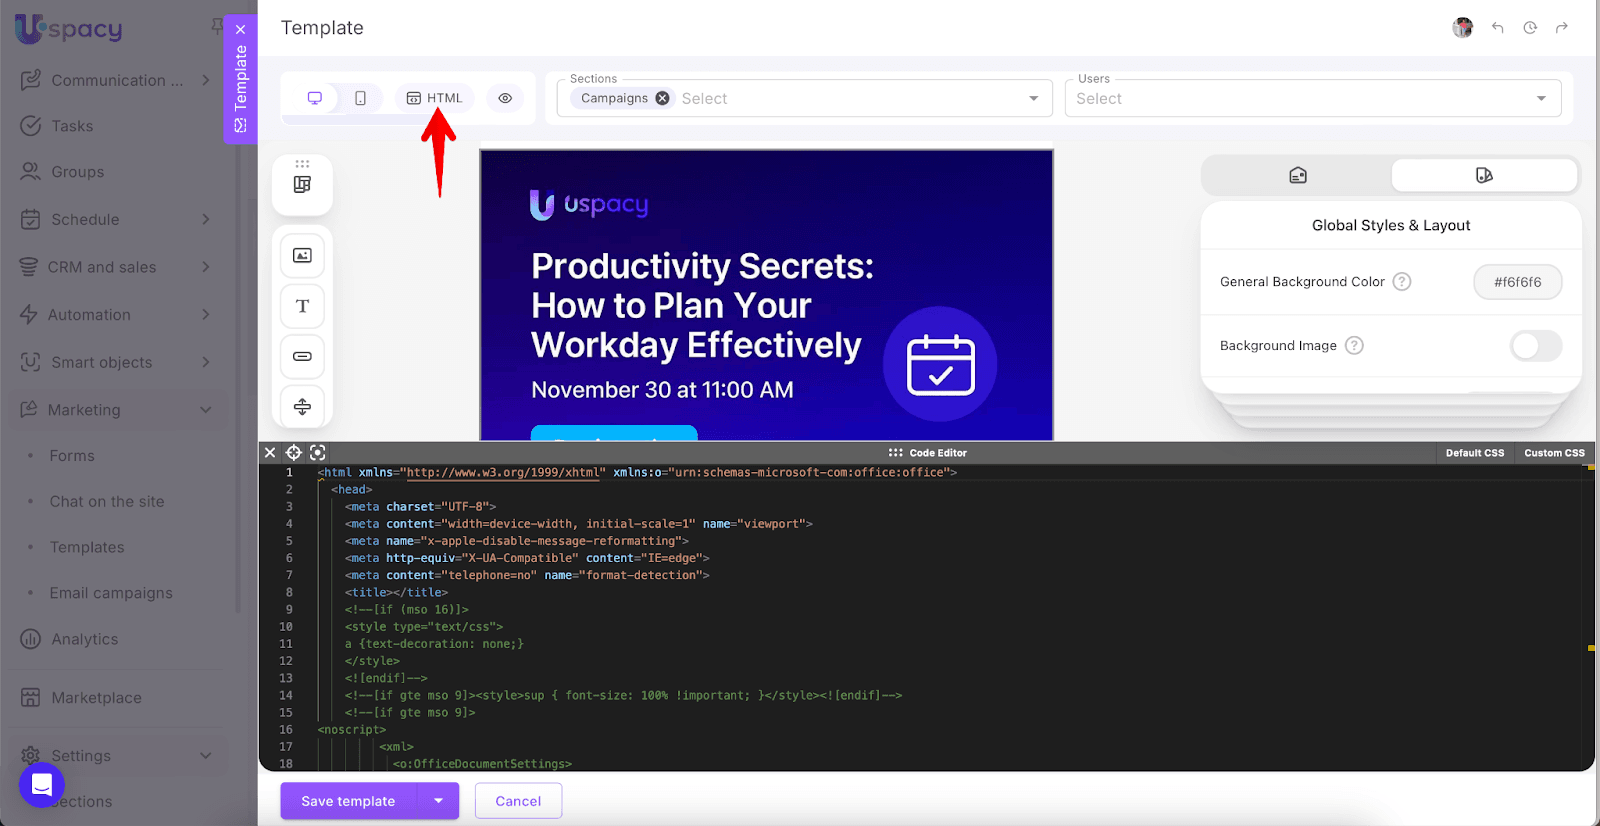Close the Code Editor panel
This screenshot has width=1600, height=826.
tap(270, 453)
